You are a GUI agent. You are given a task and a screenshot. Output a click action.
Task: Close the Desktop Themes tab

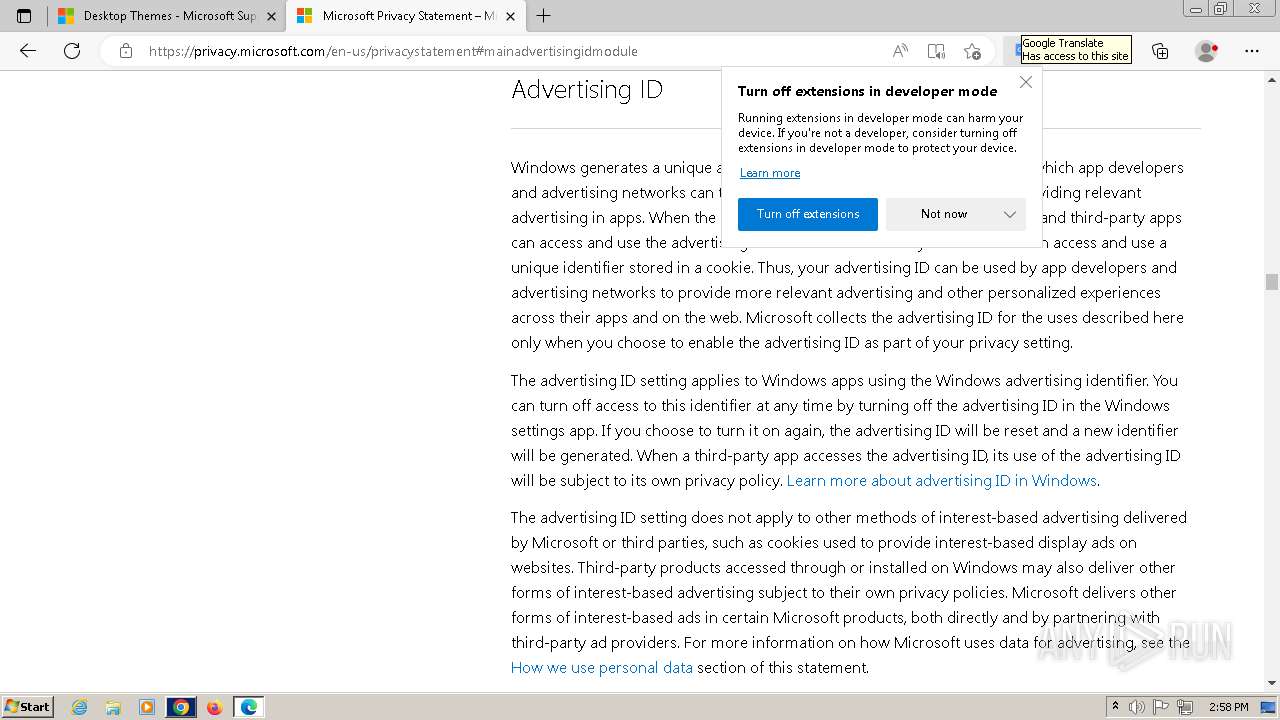271,16
